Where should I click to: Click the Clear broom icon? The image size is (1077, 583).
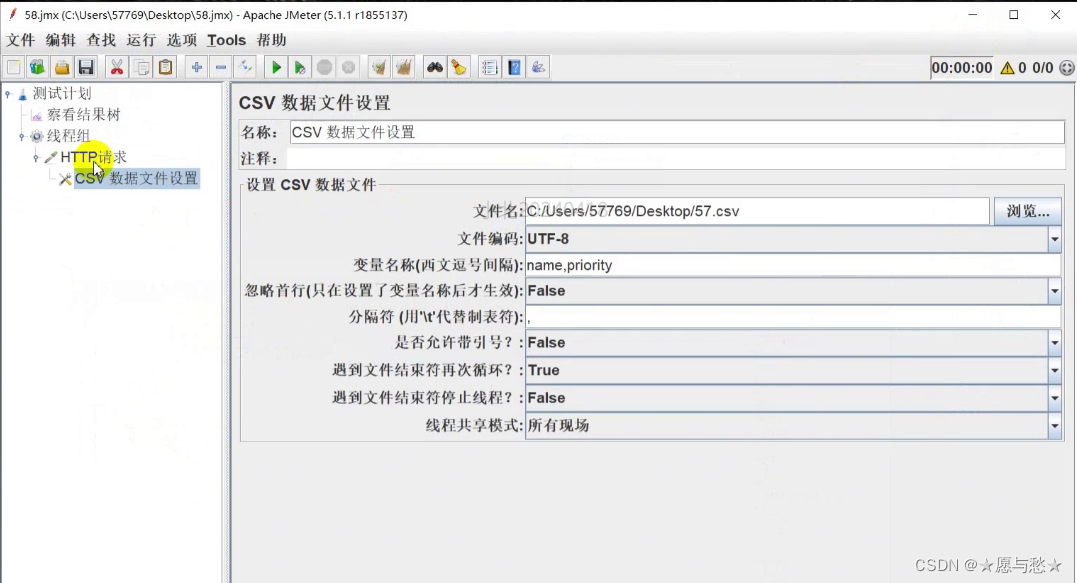coord(378,67)
